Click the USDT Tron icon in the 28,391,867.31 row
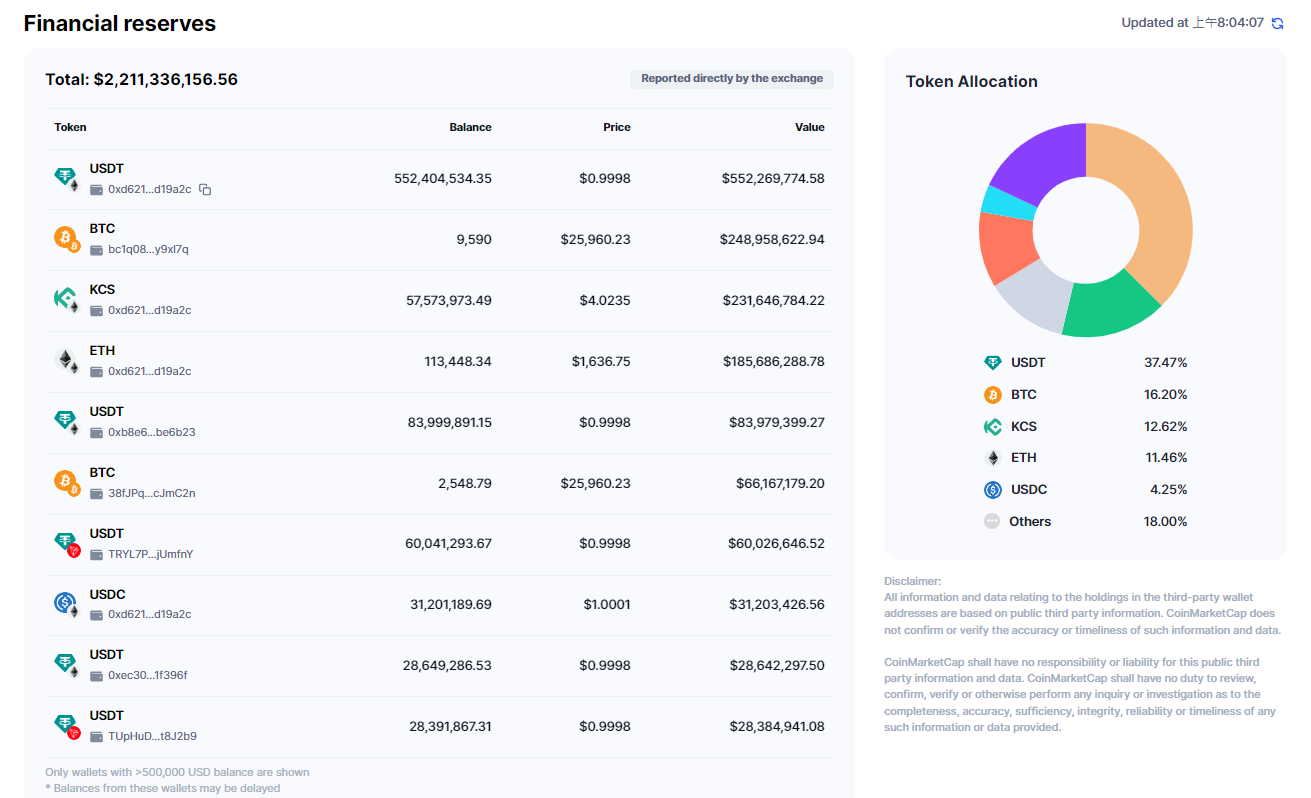This screenshot has width=1311, height=798. pos(66,726)
